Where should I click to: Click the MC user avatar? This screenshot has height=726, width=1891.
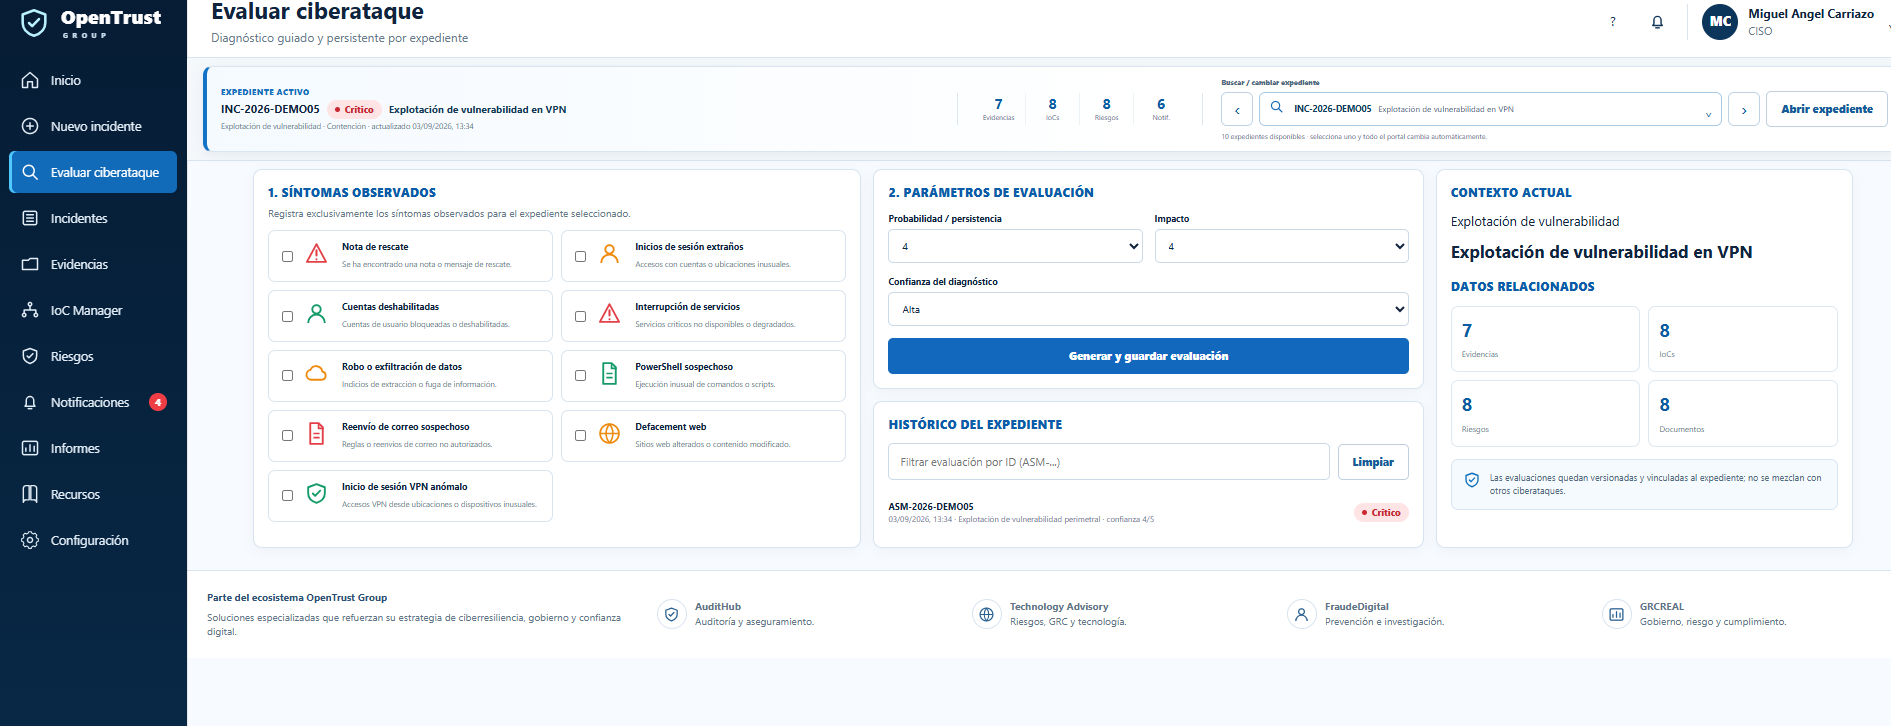tap(1720, 21)
